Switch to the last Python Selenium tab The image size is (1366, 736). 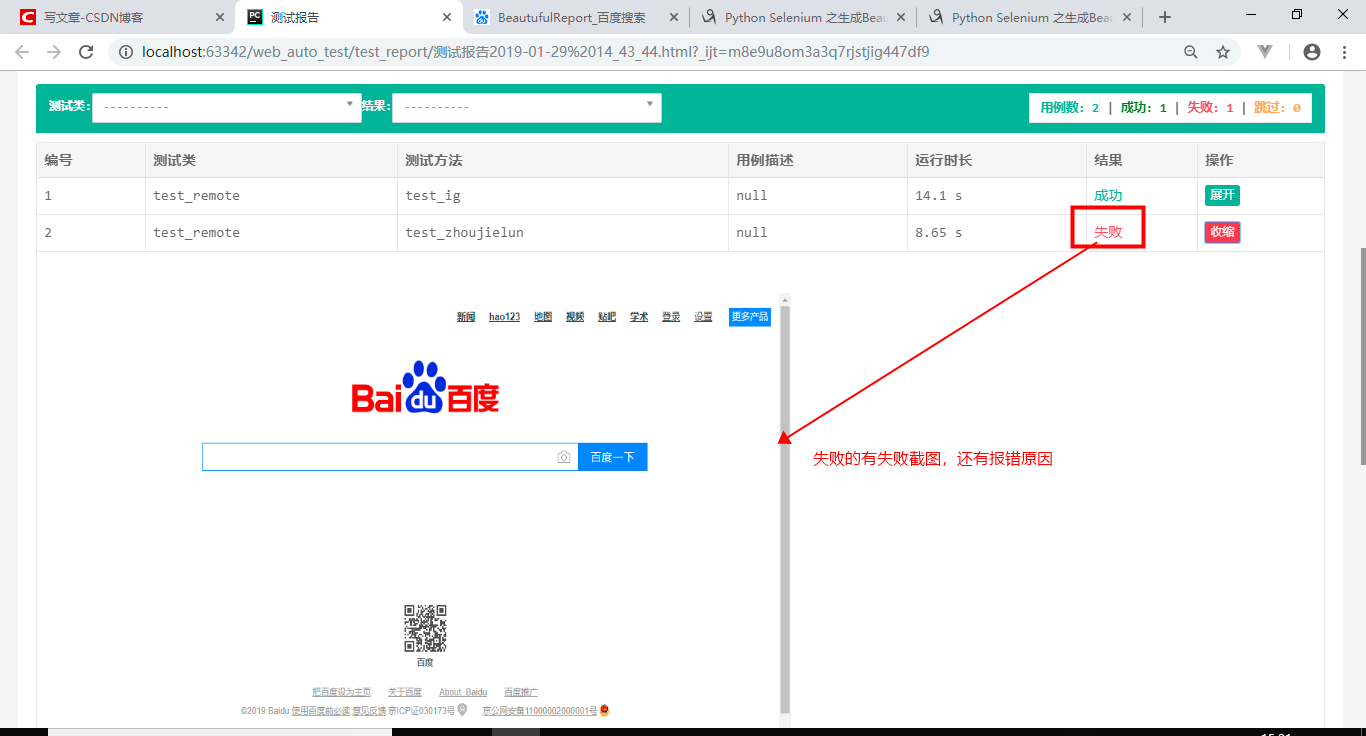coord(1030,17)
